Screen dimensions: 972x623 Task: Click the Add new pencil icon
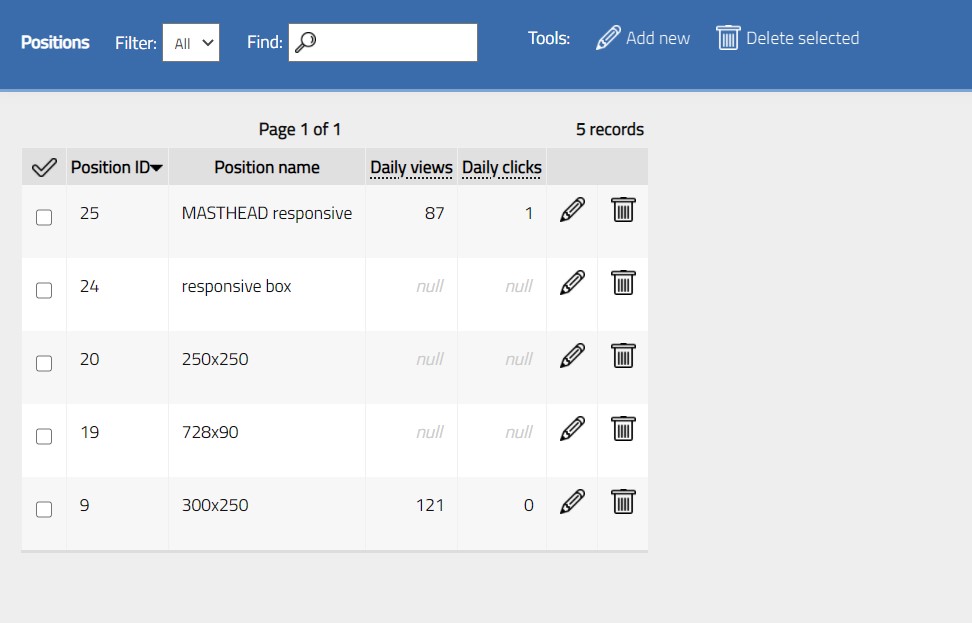[x=607, y=37]
